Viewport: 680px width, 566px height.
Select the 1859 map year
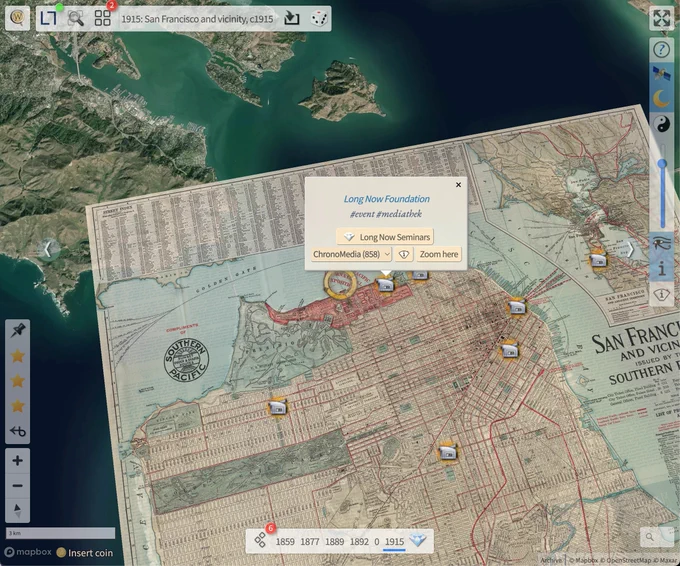(x=285, y=542)
